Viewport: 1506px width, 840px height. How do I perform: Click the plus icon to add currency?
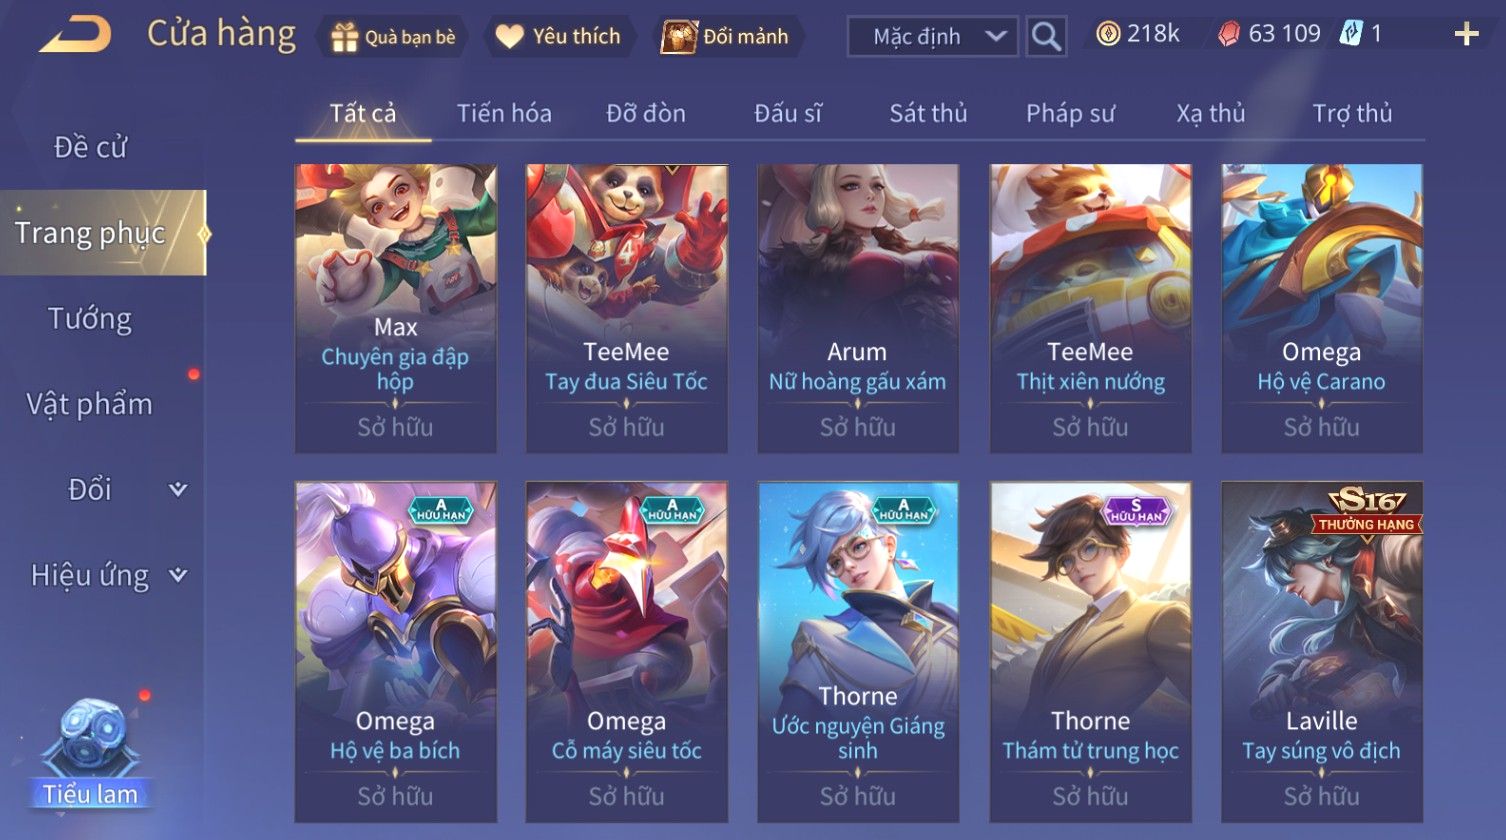click(x=1466, y=35)
